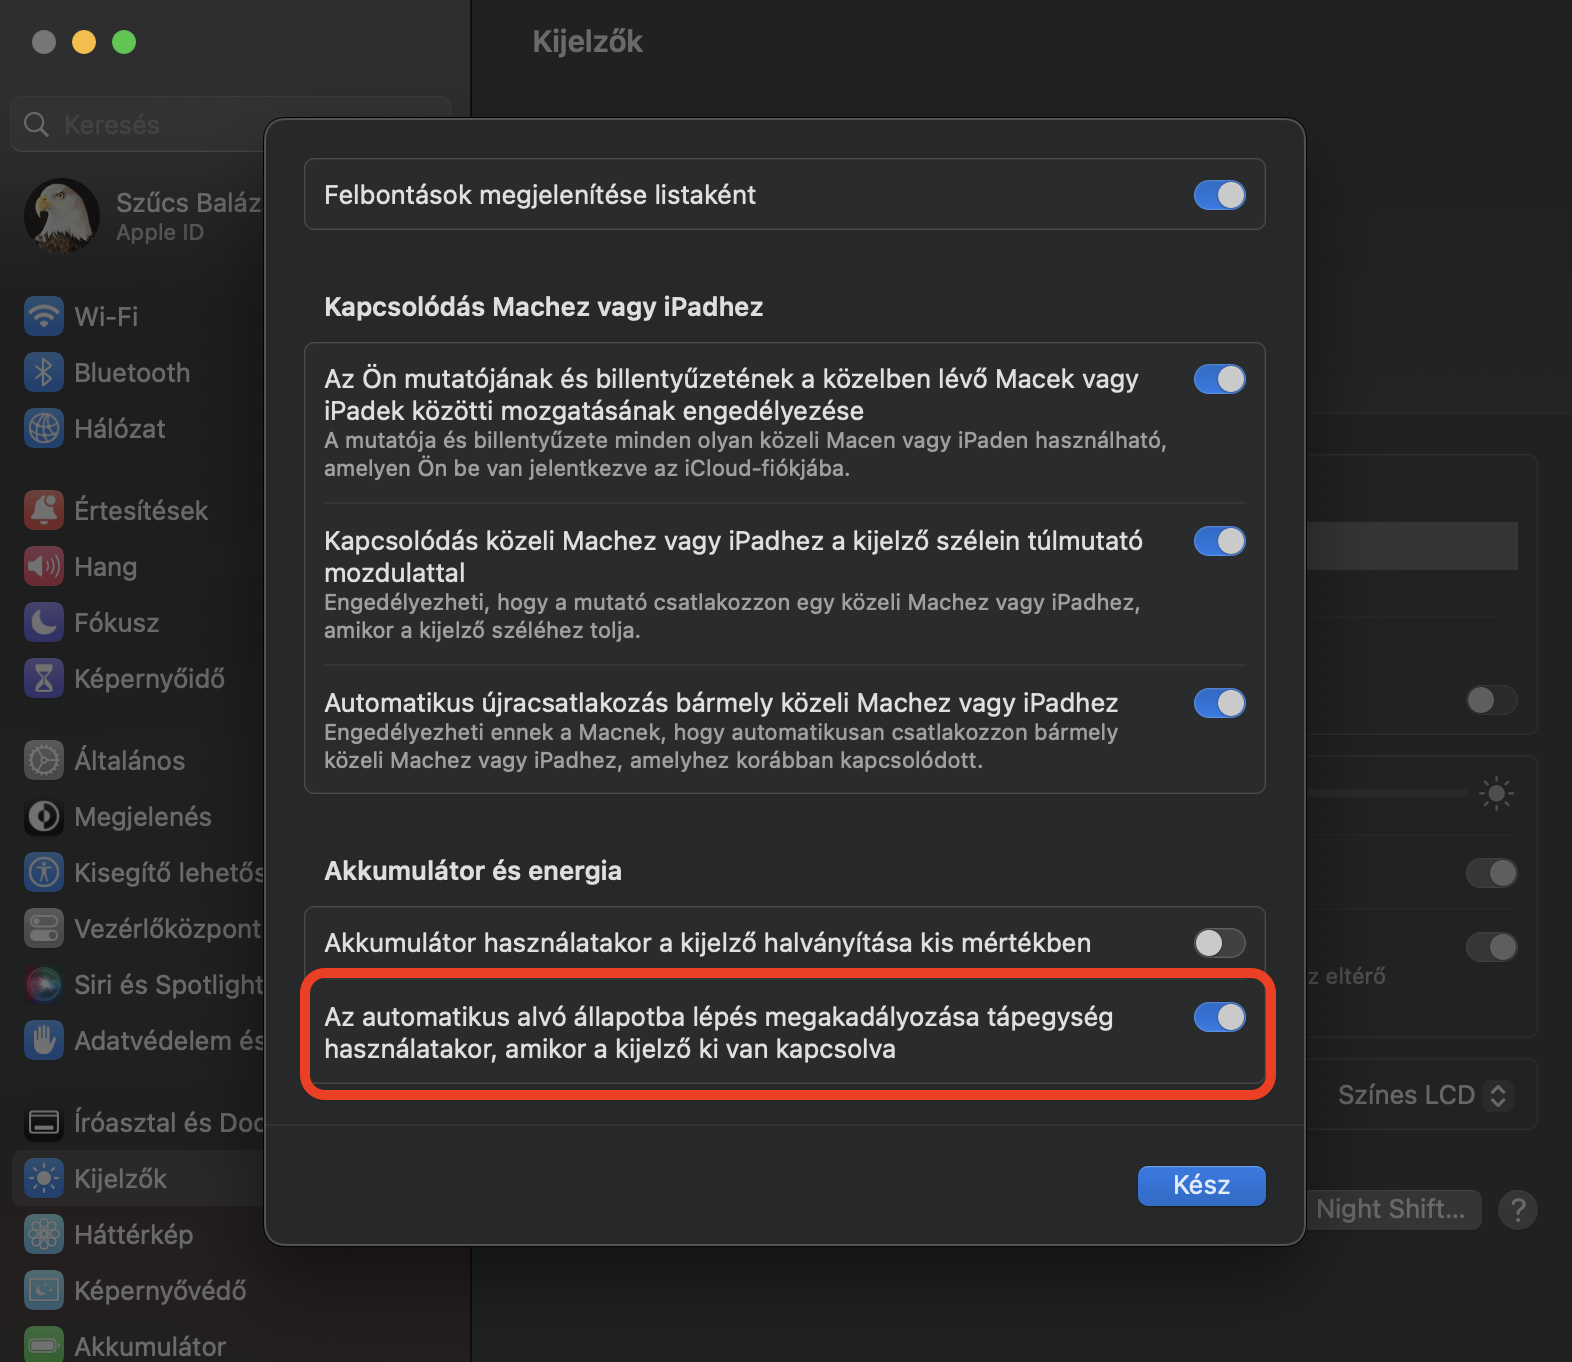
Task: Switch to Háttérkép settings
Action: [134, 1234]
